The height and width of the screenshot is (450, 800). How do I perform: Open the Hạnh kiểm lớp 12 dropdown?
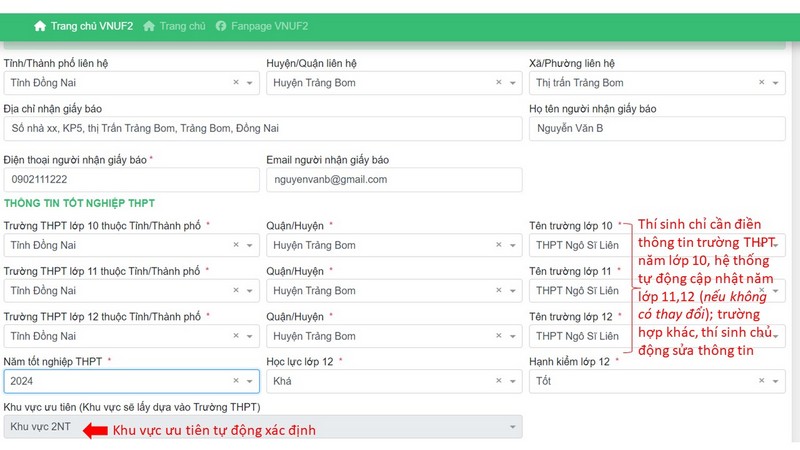(776, 381)
